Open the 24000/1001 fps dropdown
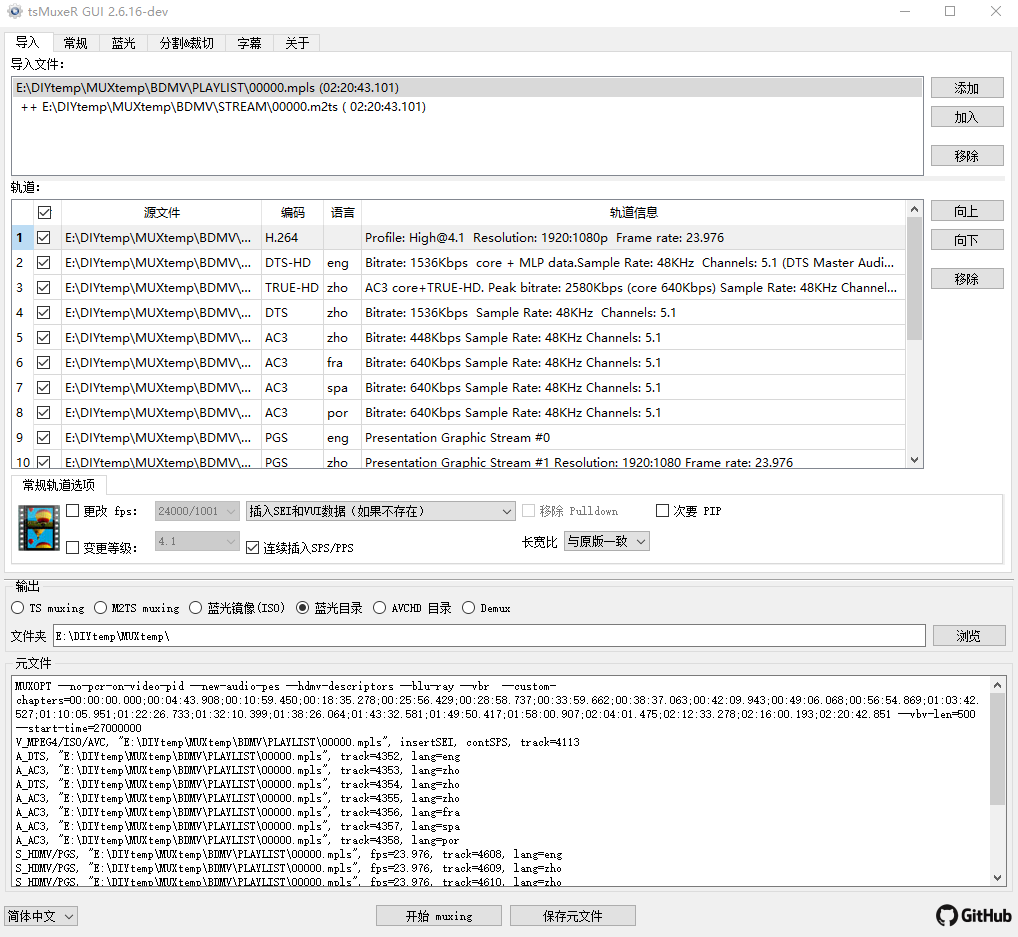The width and height of the screenshot is (1018, 937). (x=197, y=511)
